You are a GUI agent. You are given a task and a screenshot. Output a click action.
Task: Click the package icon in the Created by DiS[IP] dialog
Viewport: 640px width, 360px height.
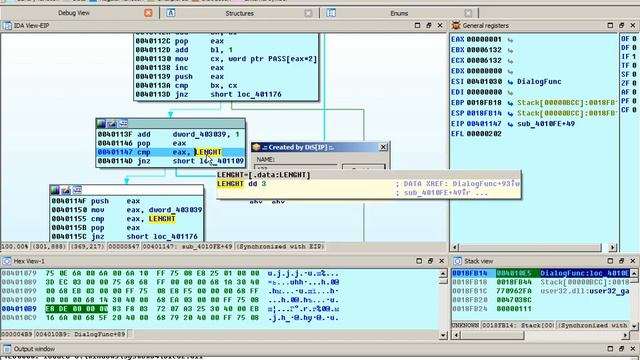[256, 147]
